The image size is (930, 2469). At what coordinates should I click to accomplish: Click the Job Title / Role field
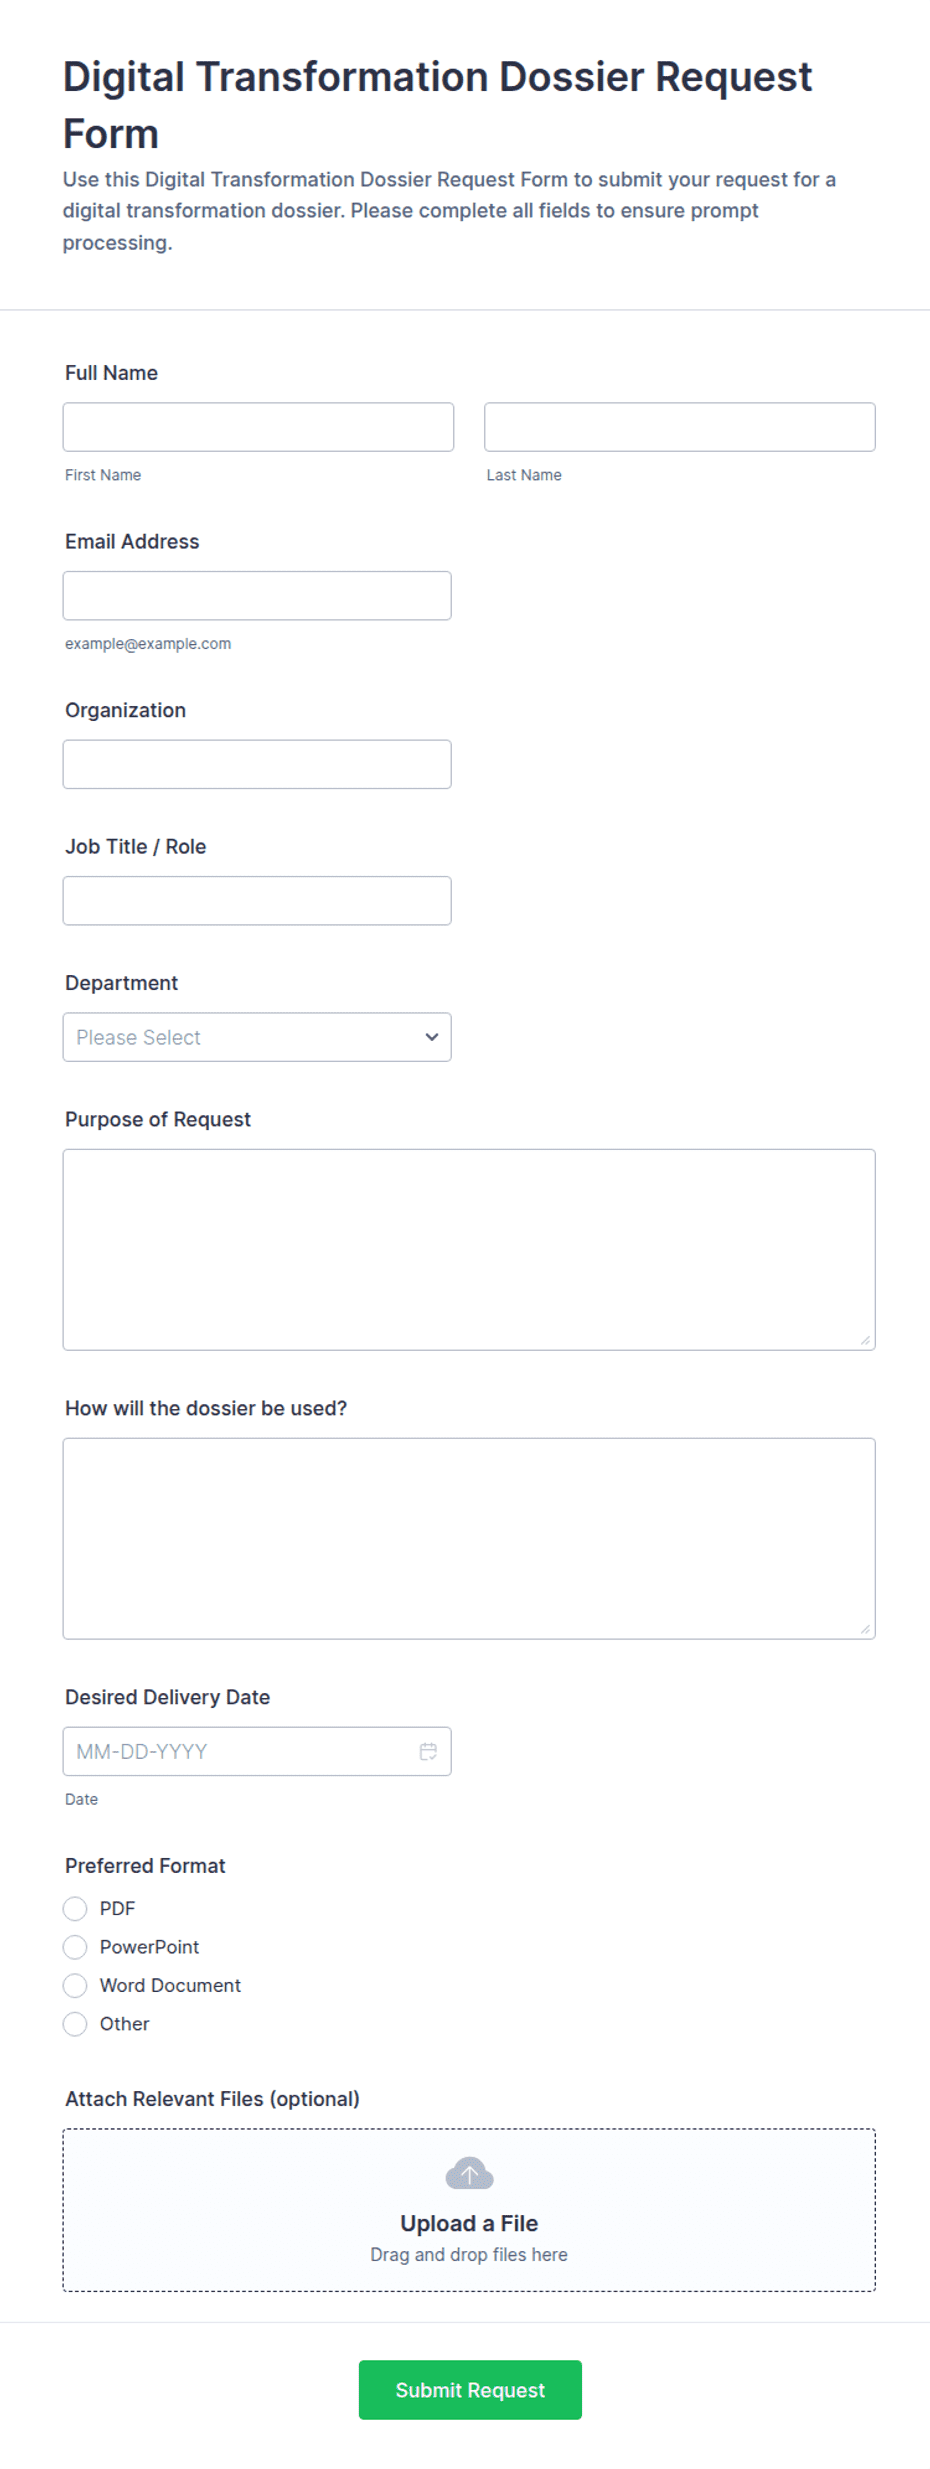tap(257, 901)
